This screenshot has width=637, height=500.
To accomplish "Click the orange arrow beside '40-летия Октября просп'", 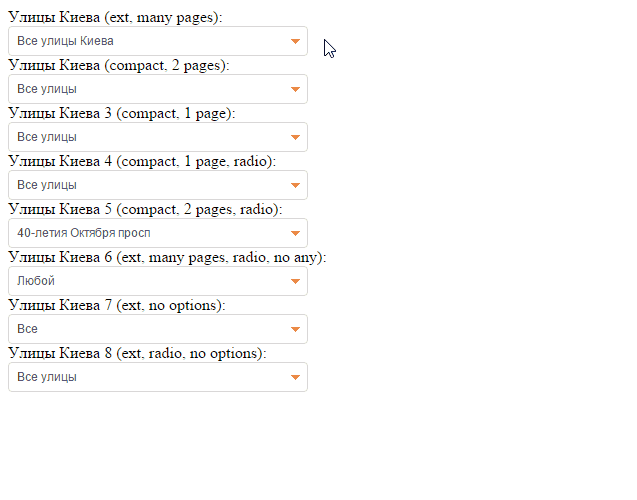I will pyautogui.click(x=295, y=233).
